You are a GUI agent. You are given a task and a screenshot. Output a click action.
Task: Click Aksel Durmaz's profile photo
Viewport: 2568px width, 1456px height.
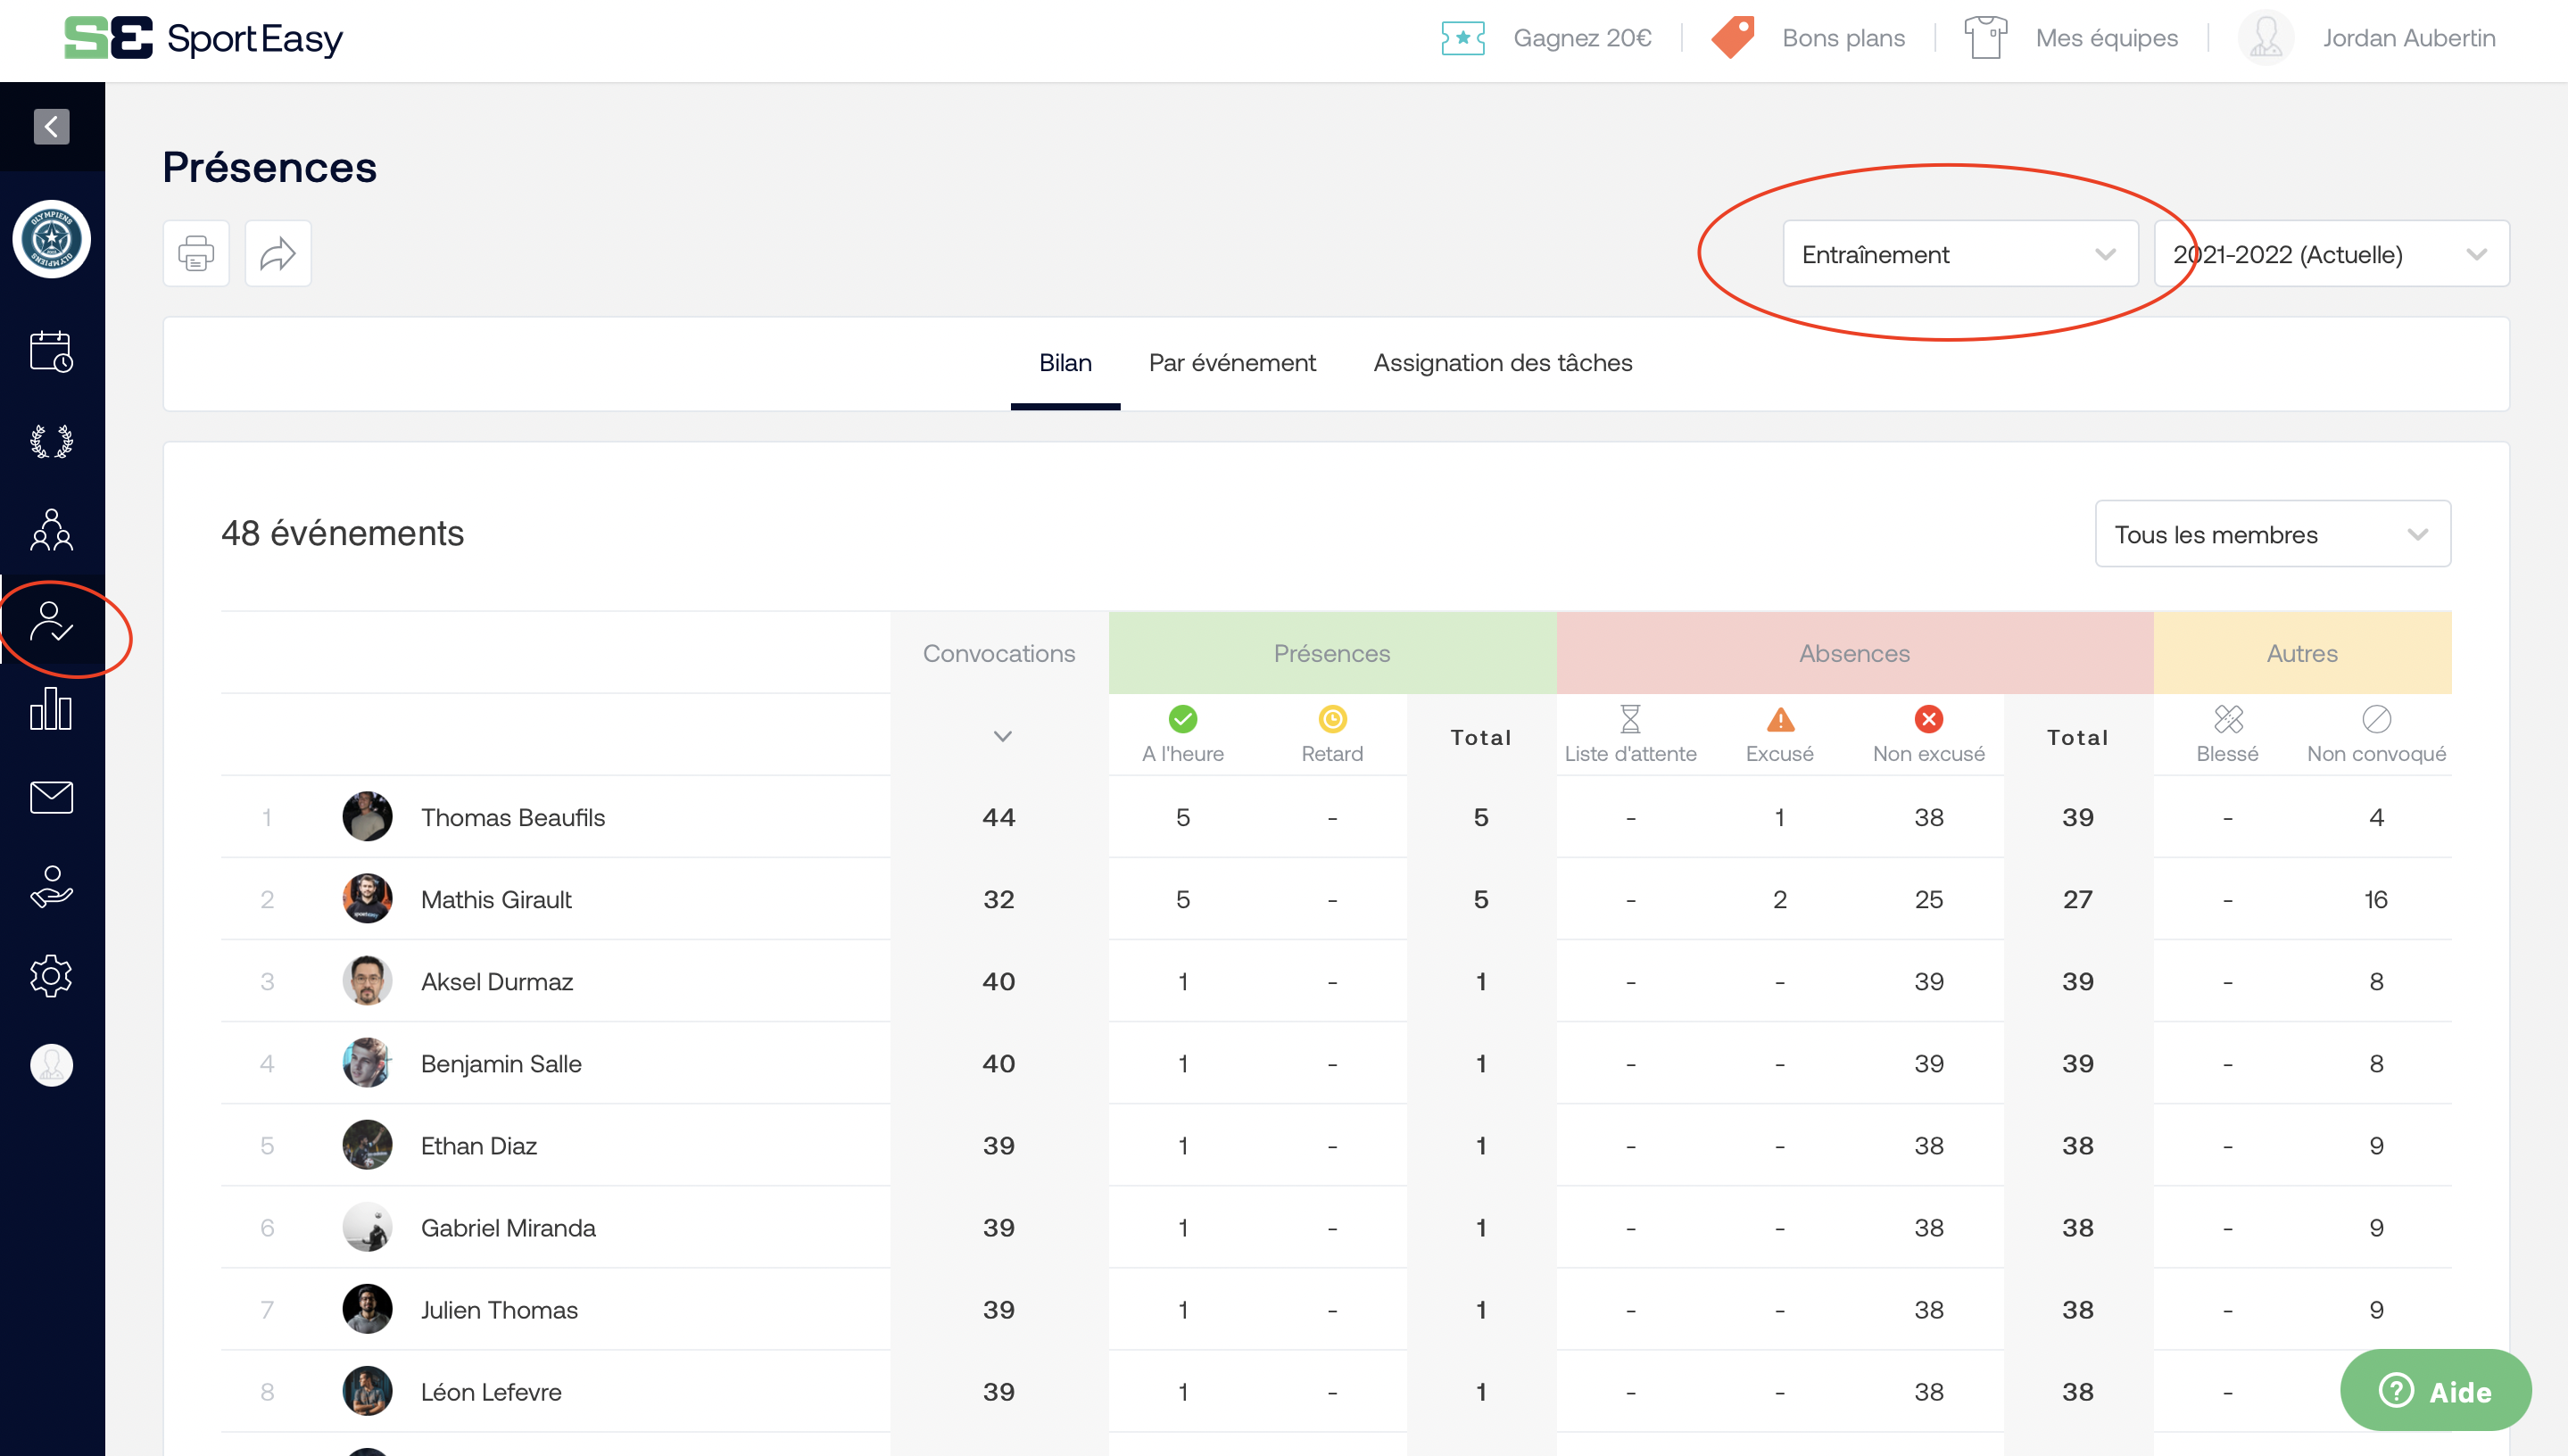[x=367, y=981]
